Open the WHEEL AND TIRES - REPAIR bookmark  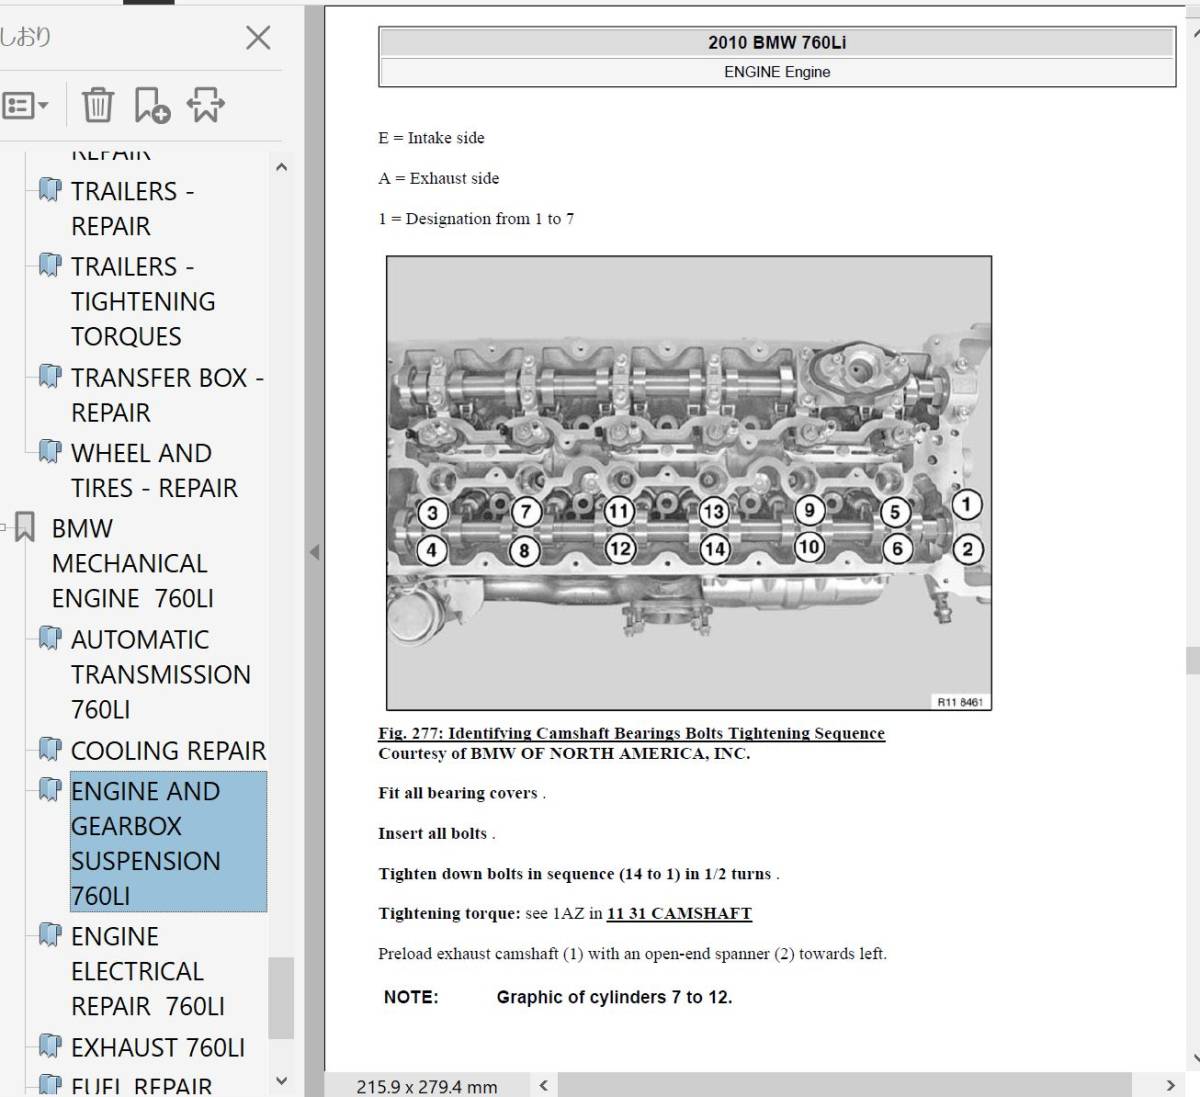coord(154,470)
